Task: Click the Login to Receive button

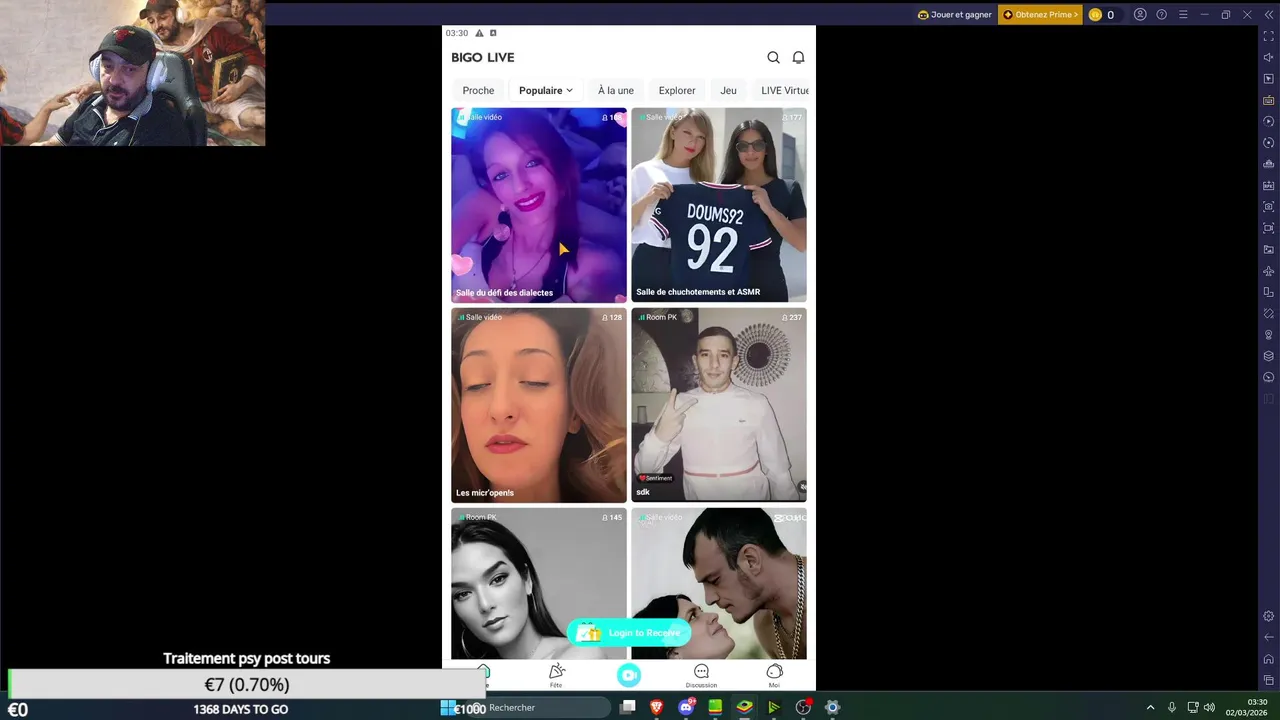Action: coord(629,633)
